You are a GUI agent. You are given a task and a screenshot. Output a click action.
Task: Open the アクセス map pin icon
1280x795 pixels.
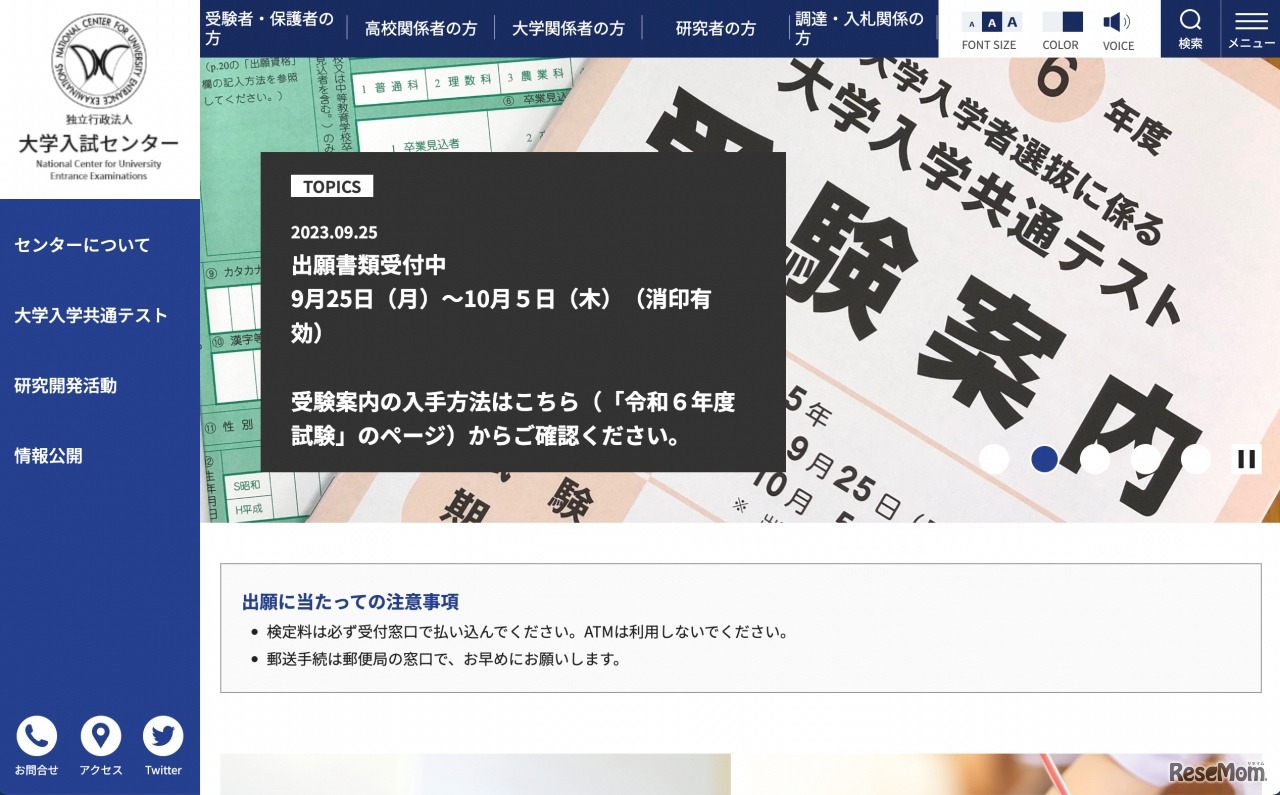(101, 737)
